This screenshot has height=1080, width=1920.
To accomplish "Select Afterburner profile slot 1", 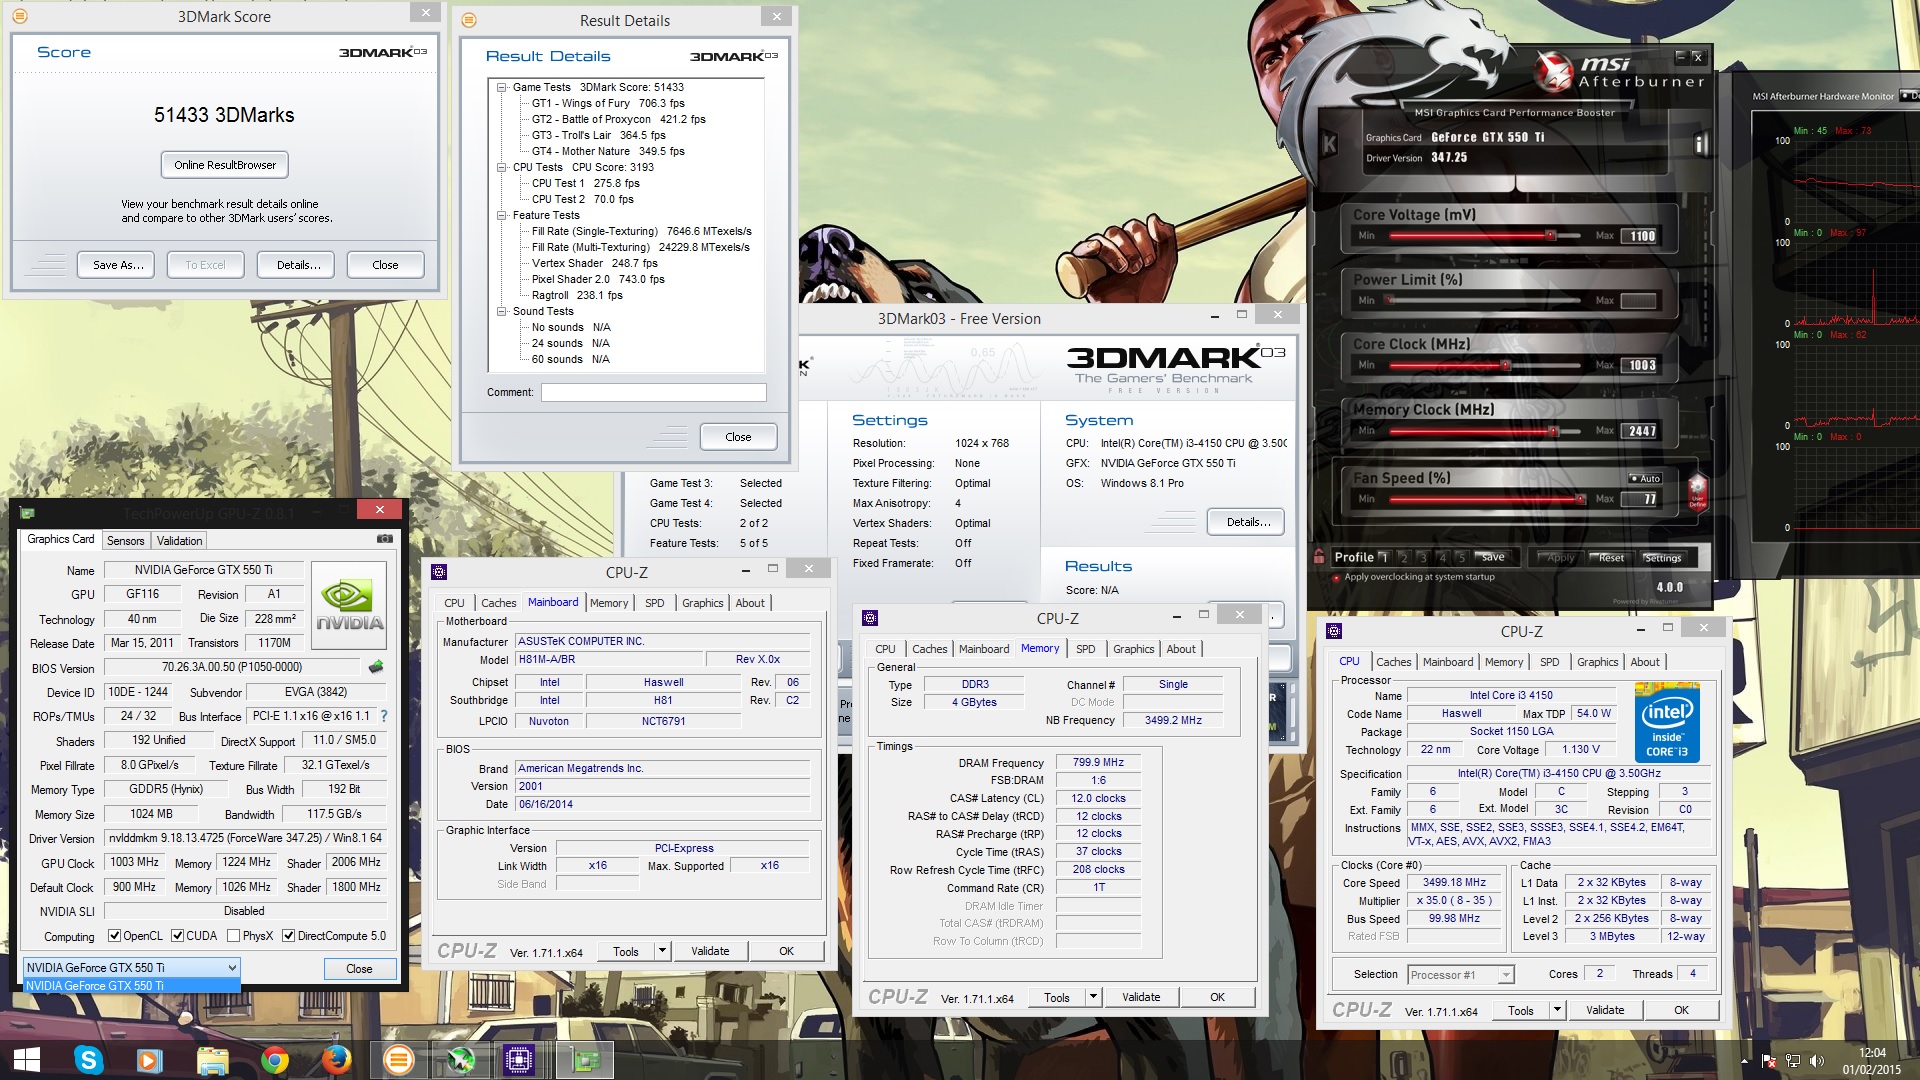I will point(1384,557).
